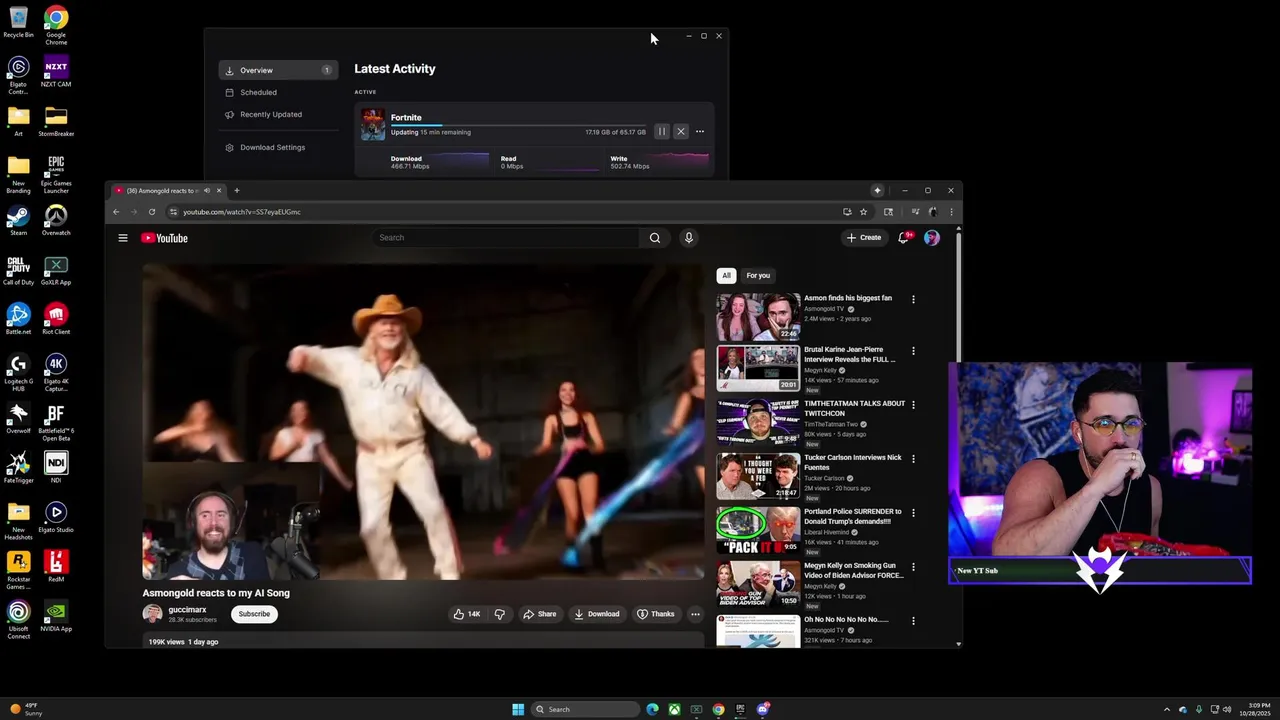Viewport: 1280px width, 720px height.
Task: Mute the Asmongold tab via speaker icon
Action: [207, 190]
